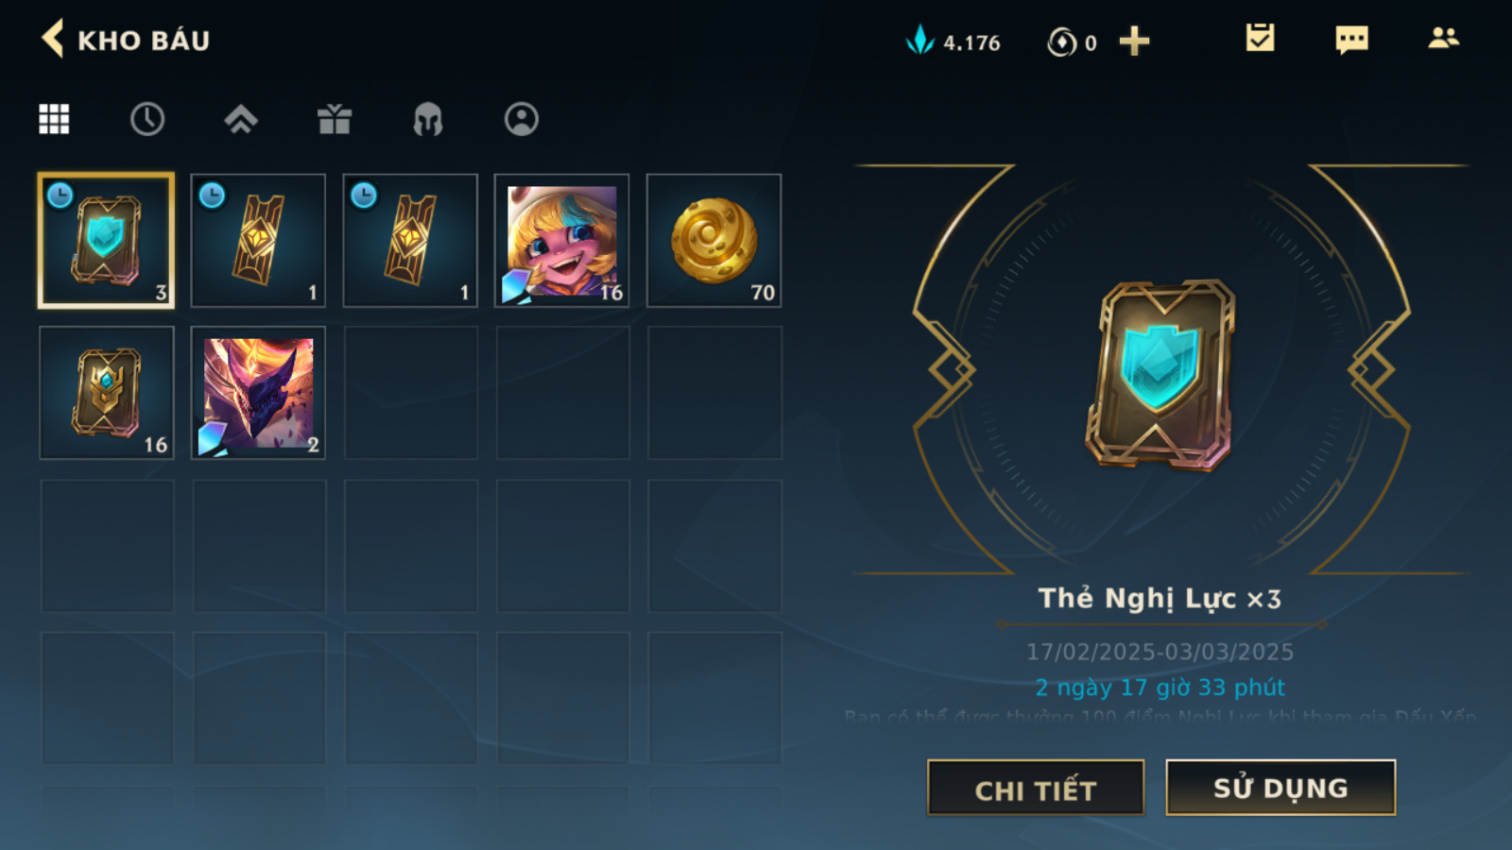
Task: Filter by champion helmet icon
Action: (x=428, y=119)
